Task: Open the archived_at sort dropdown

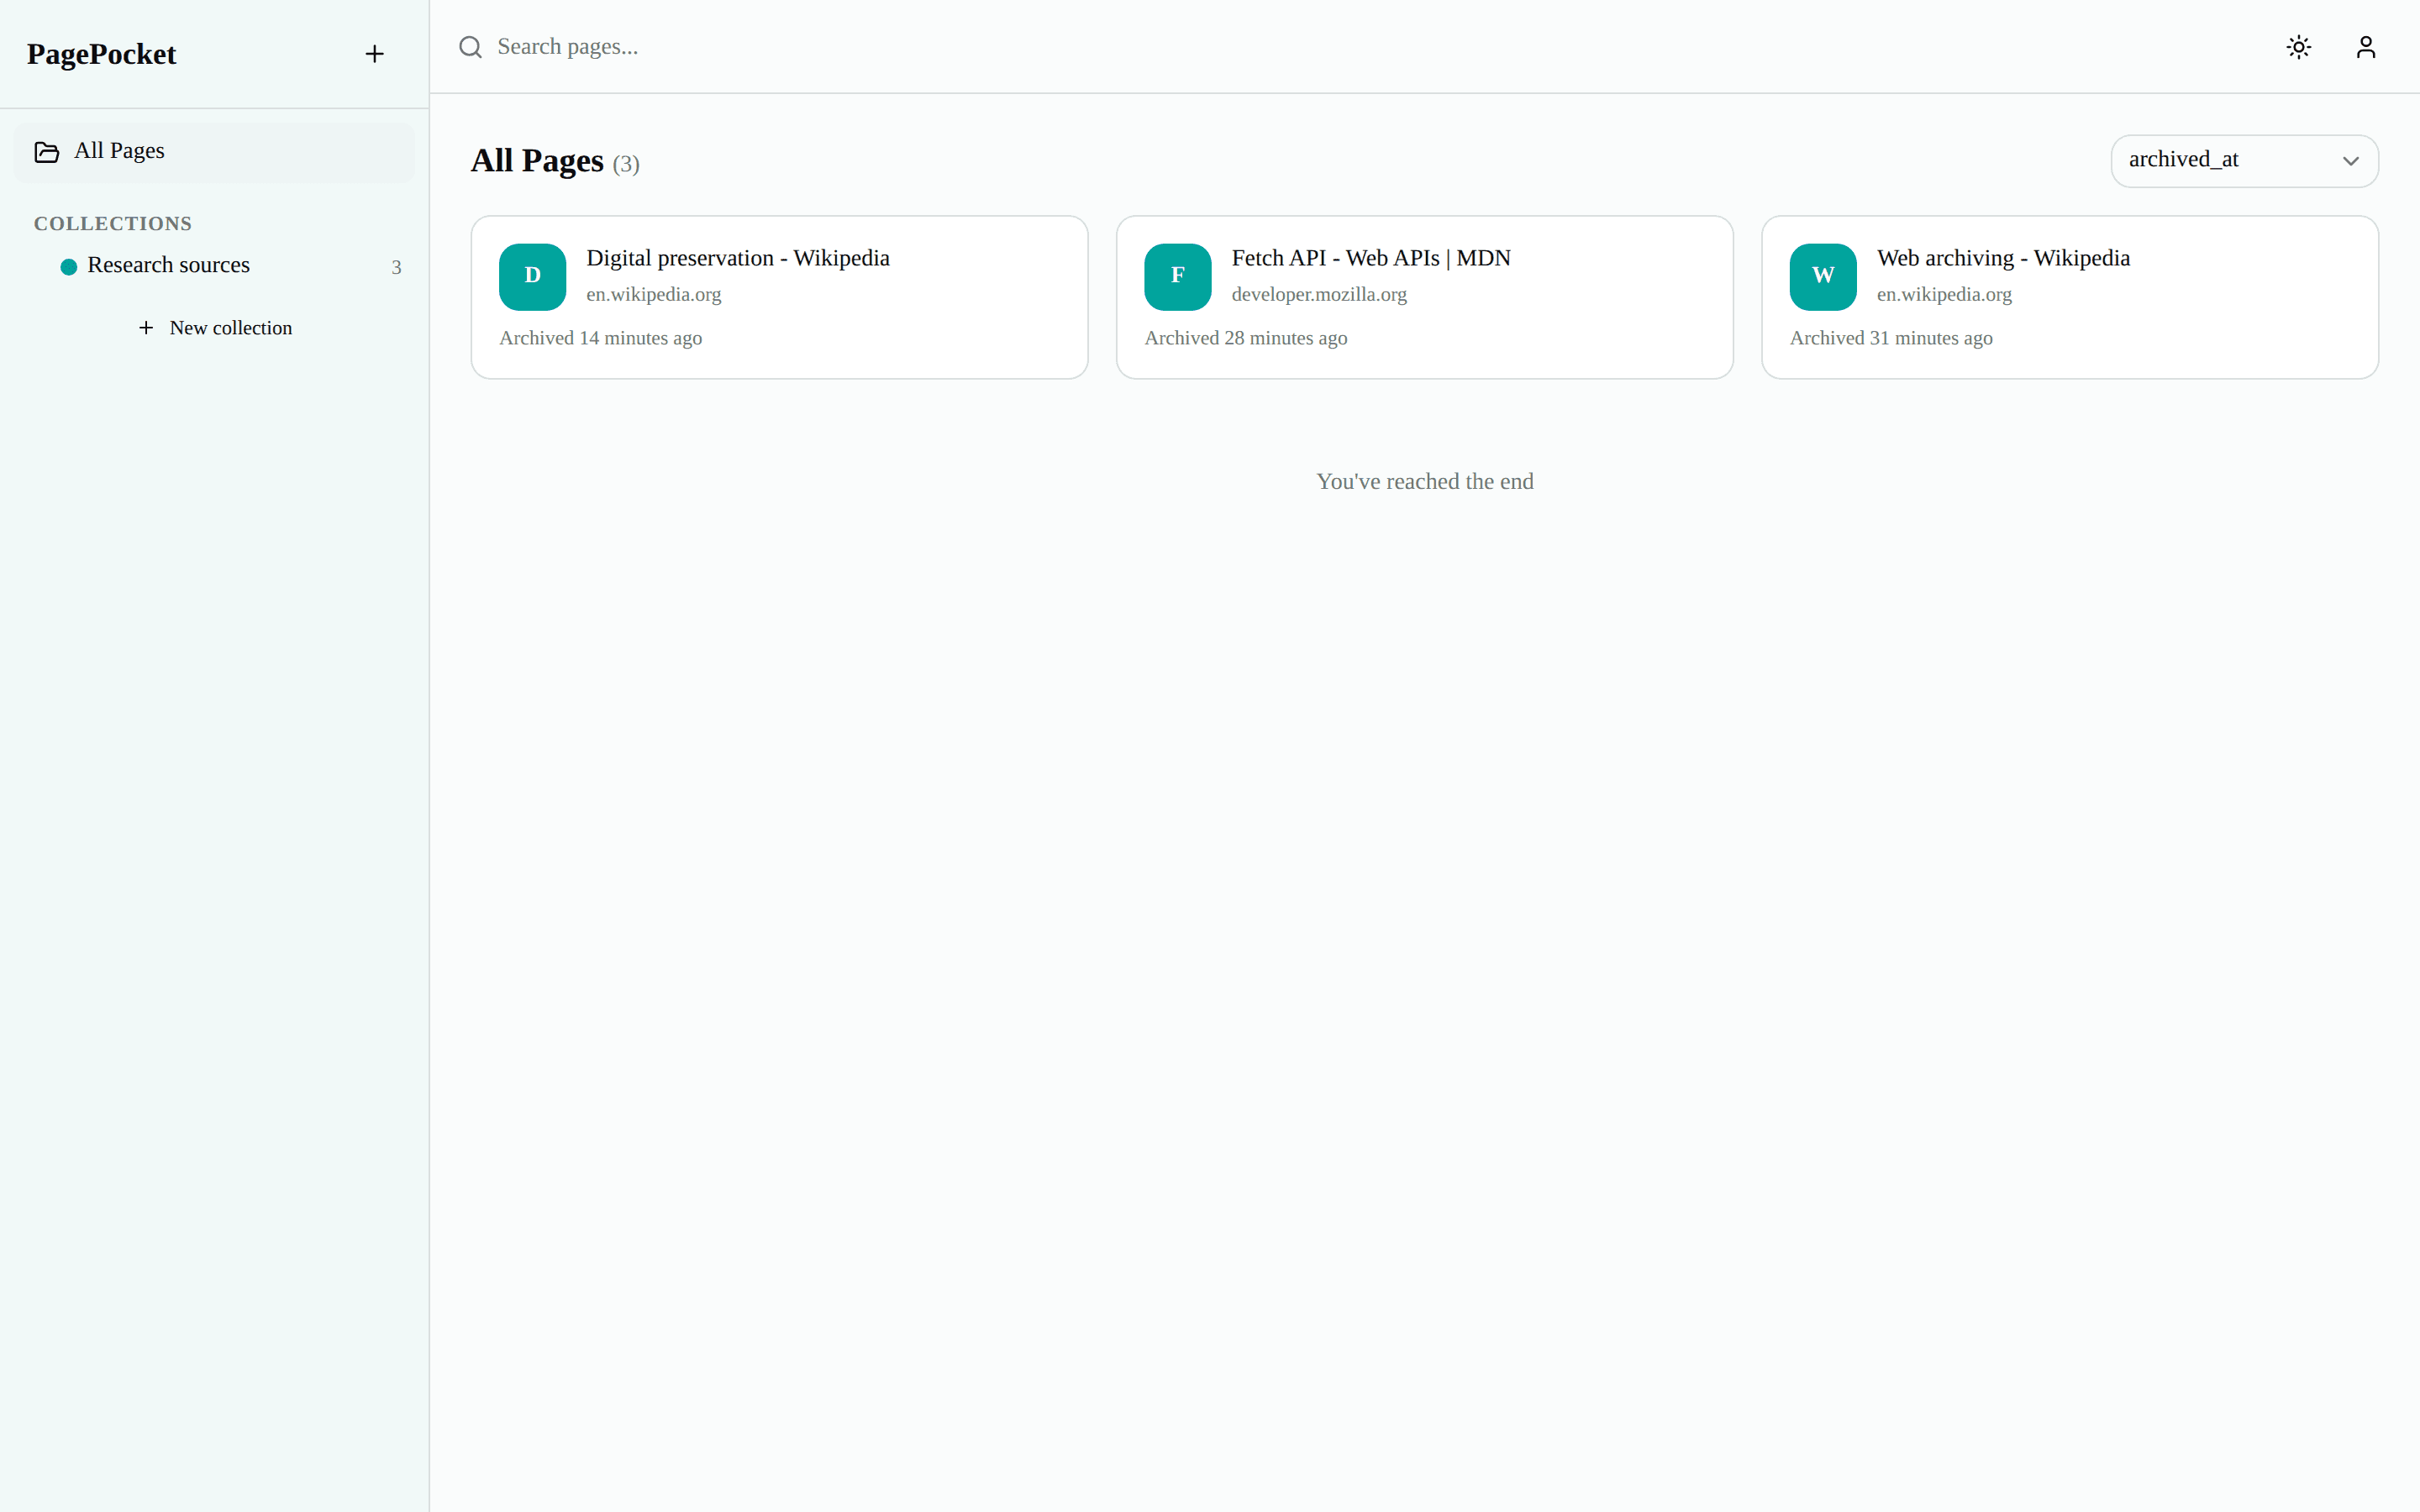Action: click(x=2244, y=161)
